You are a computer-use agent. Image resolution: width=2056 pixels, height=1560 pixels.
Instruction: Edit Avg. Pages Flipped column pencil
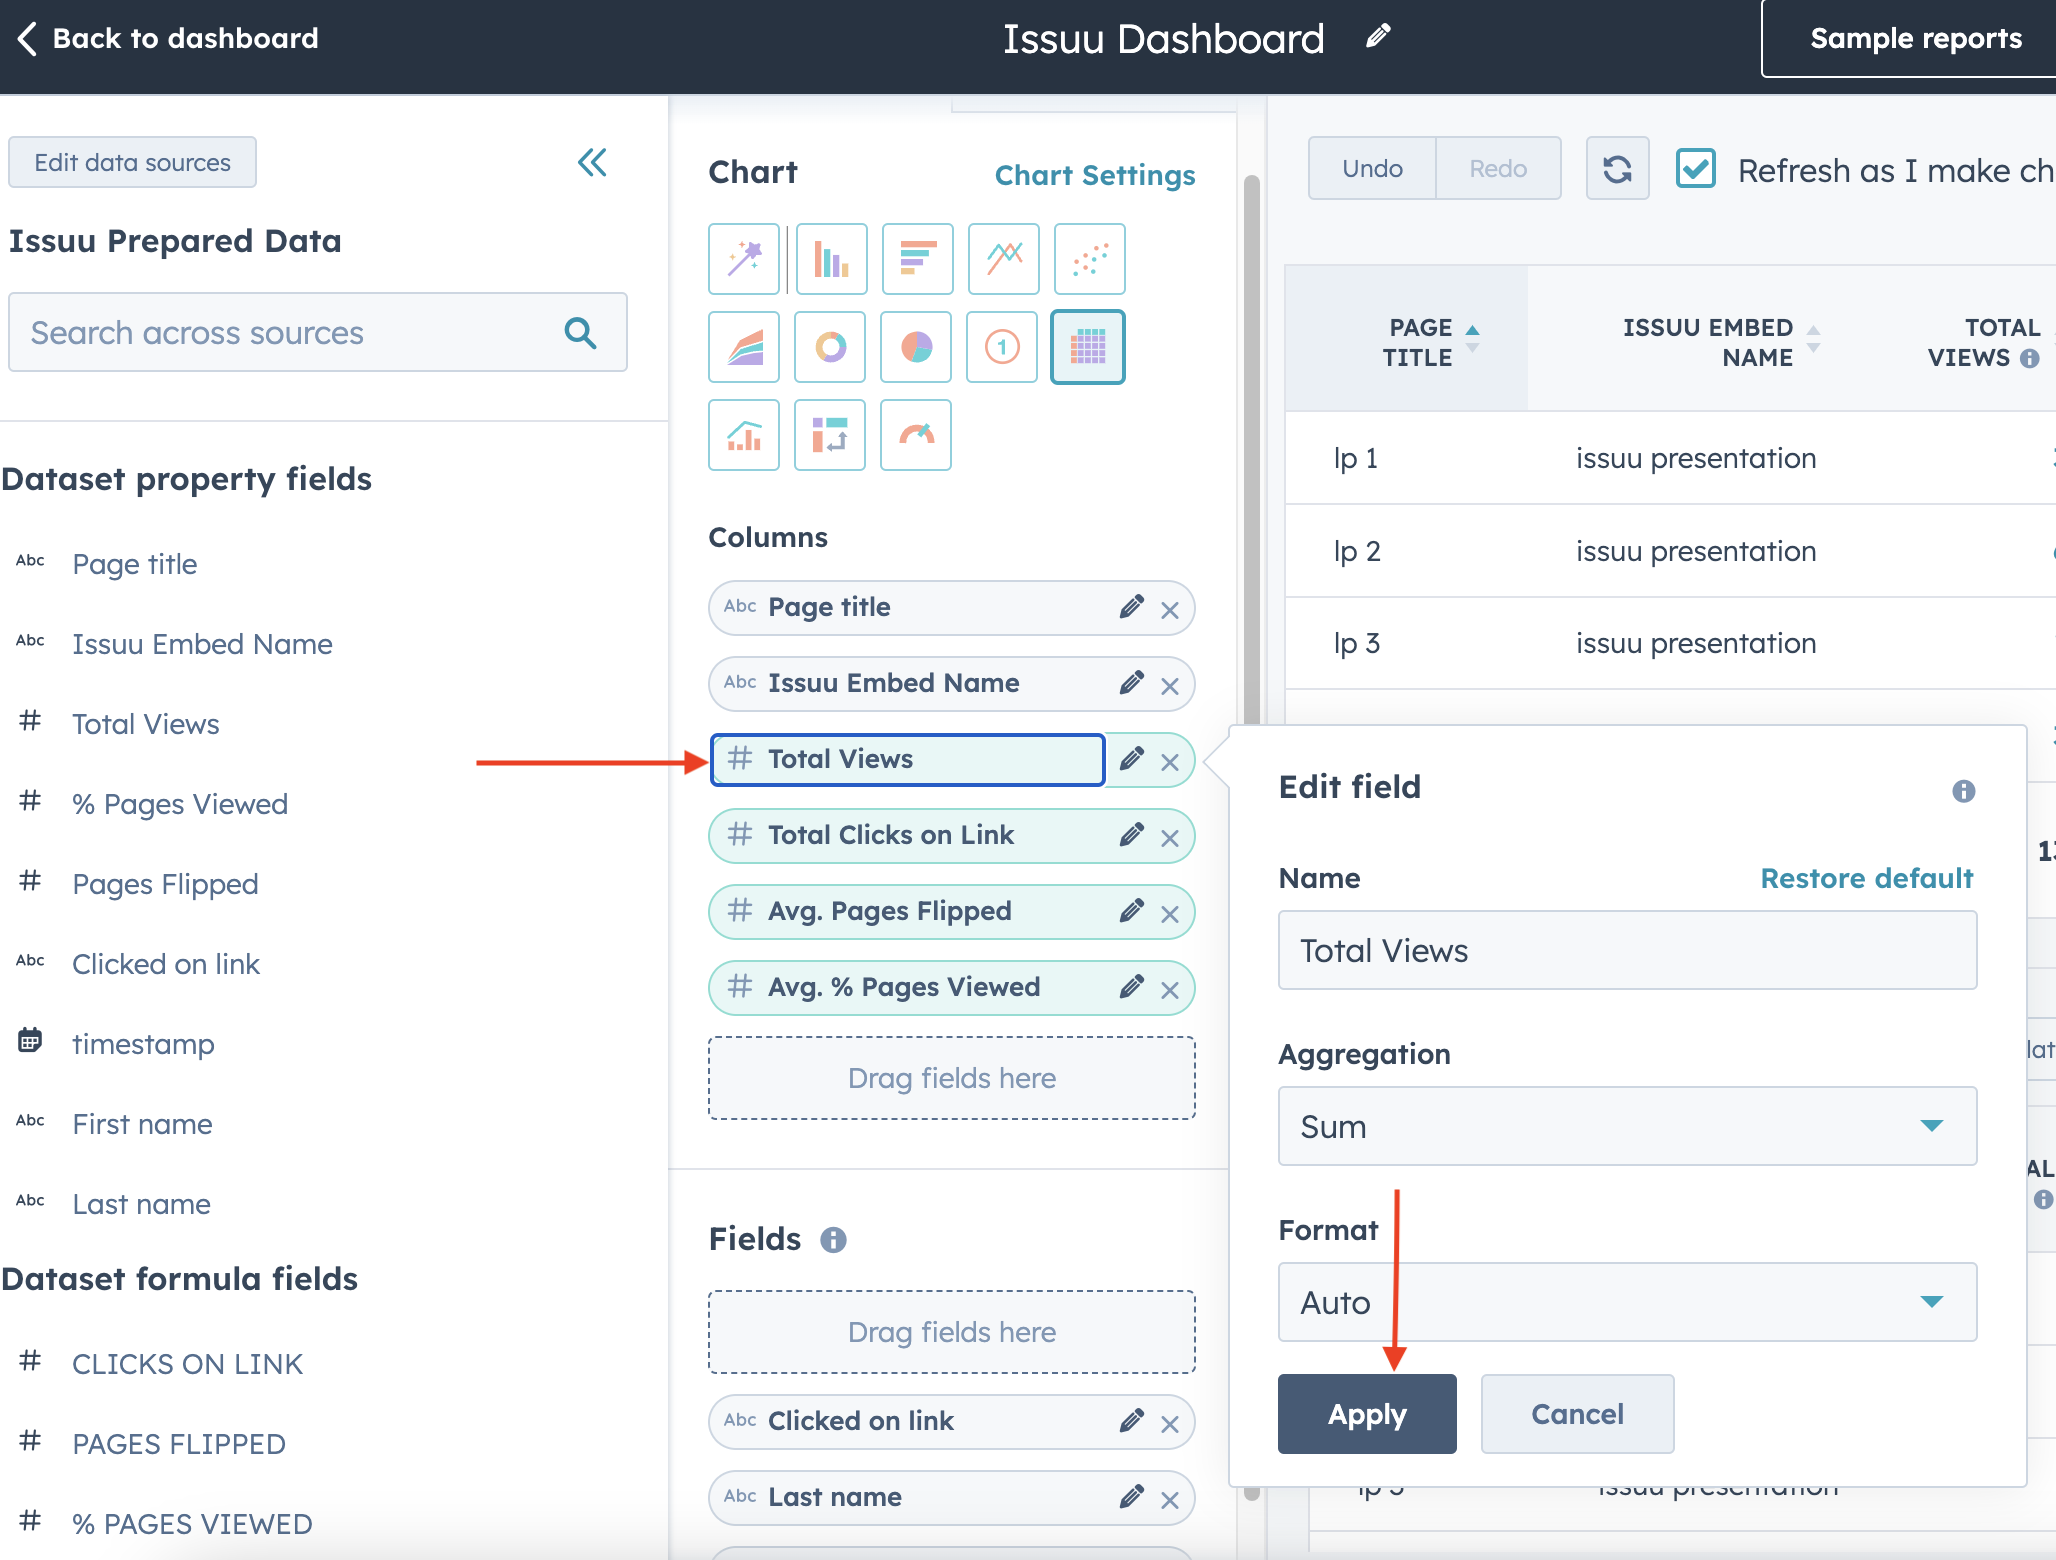(1132, 911)
